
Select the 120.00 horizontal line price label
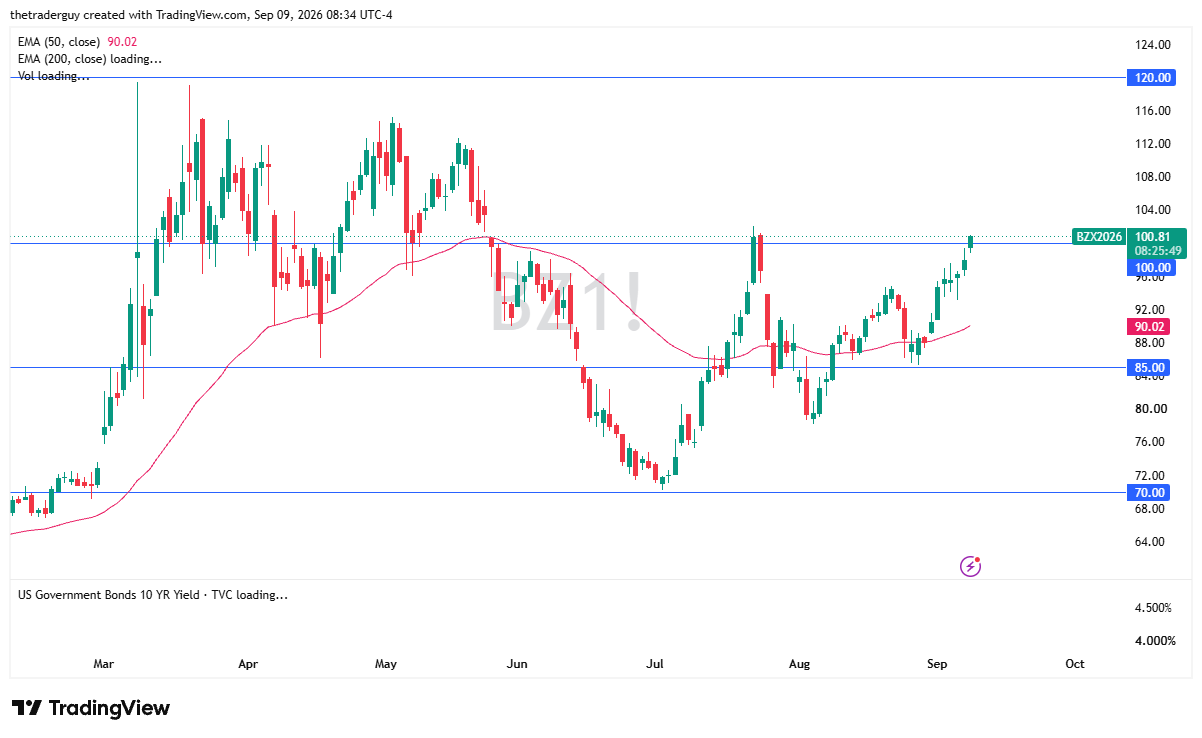pos(1150,77)
